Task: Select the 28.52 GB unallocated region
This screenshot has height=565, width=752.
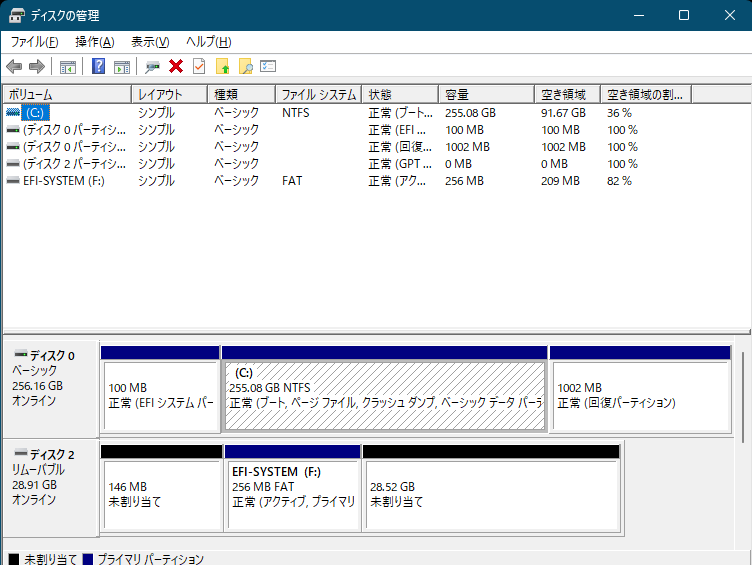Action: point(491,494)
